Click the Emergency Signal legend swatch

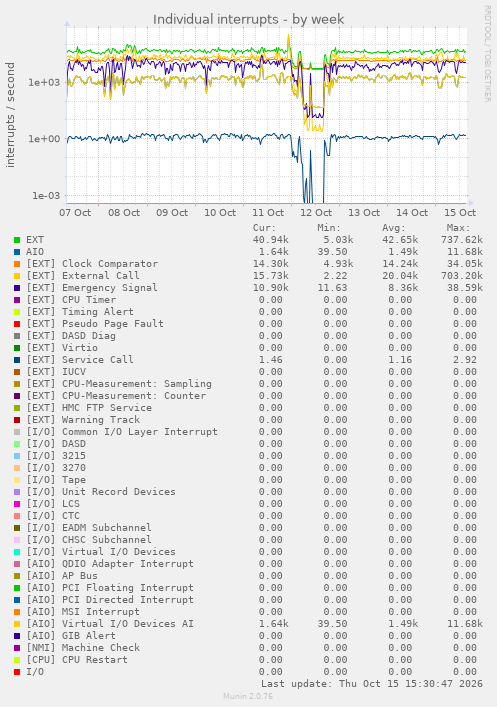pos(17,288)
